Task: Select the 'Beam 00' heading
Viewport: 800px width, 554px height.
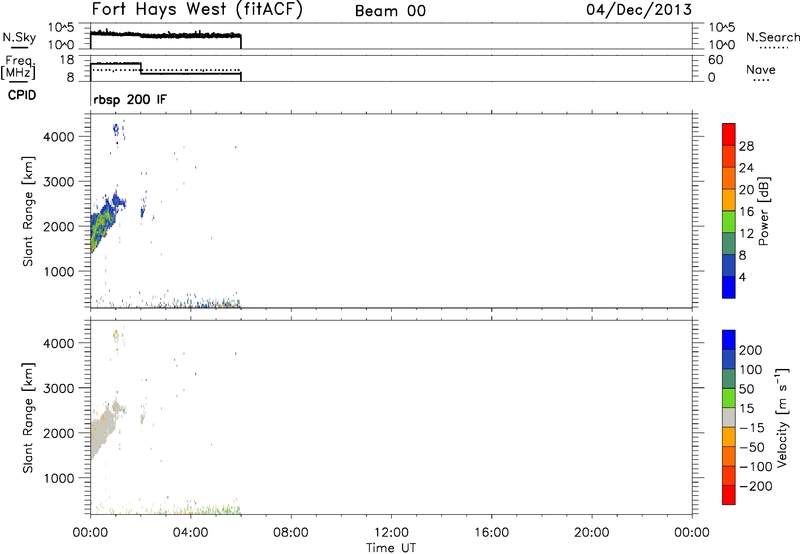Action: coord(390,11)
